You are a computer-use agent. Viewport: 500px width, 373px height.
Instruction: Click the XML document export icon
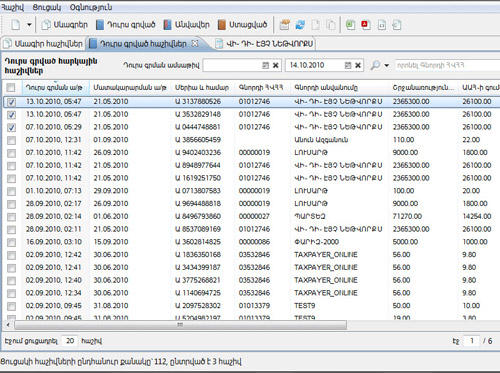(382, 25)
